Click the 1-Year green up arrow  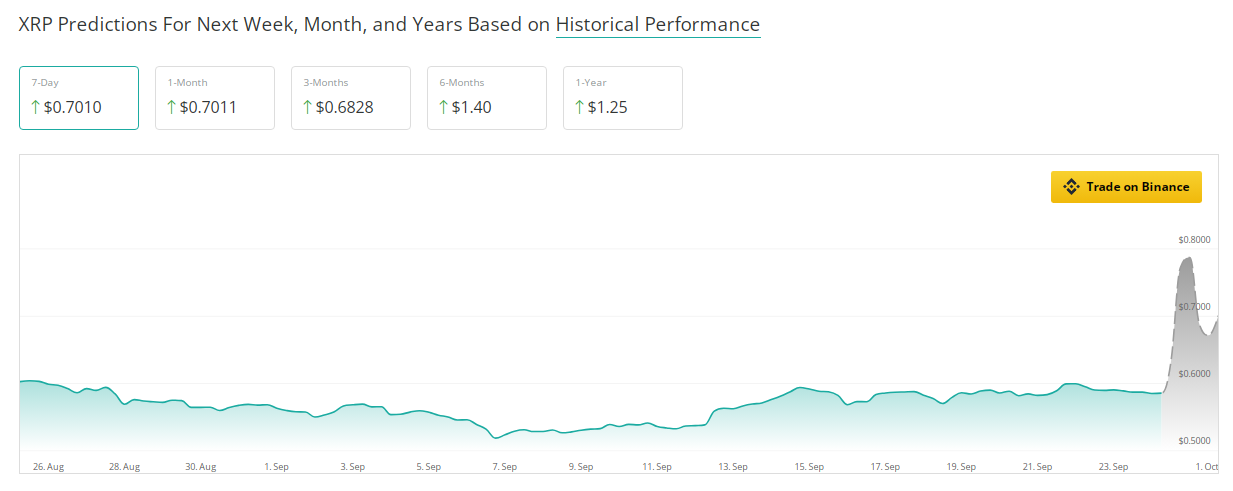coord(579,107)
